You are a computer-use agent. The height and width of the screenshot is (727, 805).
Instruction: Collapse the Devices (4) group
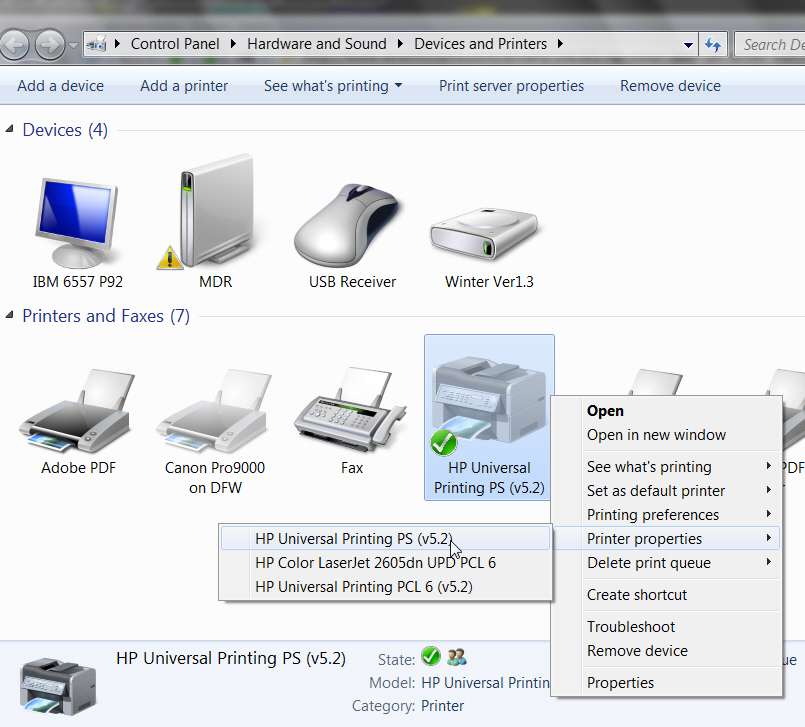tap(9, 129)
